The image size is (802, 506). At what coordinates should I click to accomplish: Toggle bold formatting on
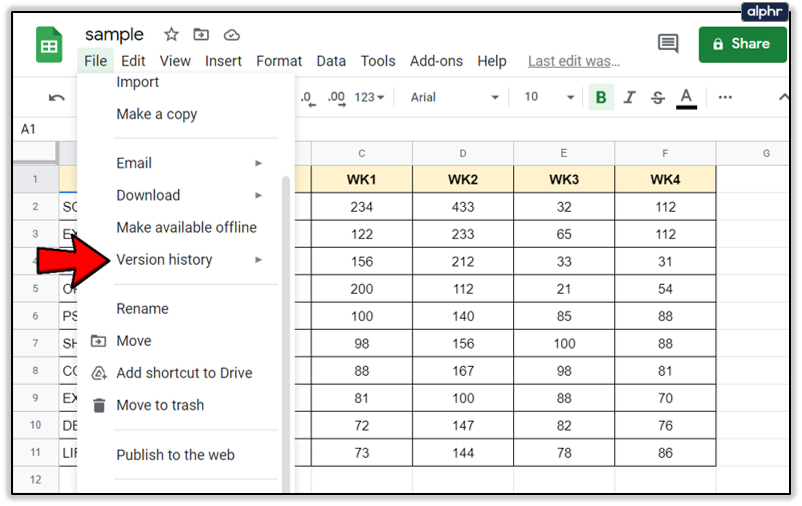[x=601, y=97]
